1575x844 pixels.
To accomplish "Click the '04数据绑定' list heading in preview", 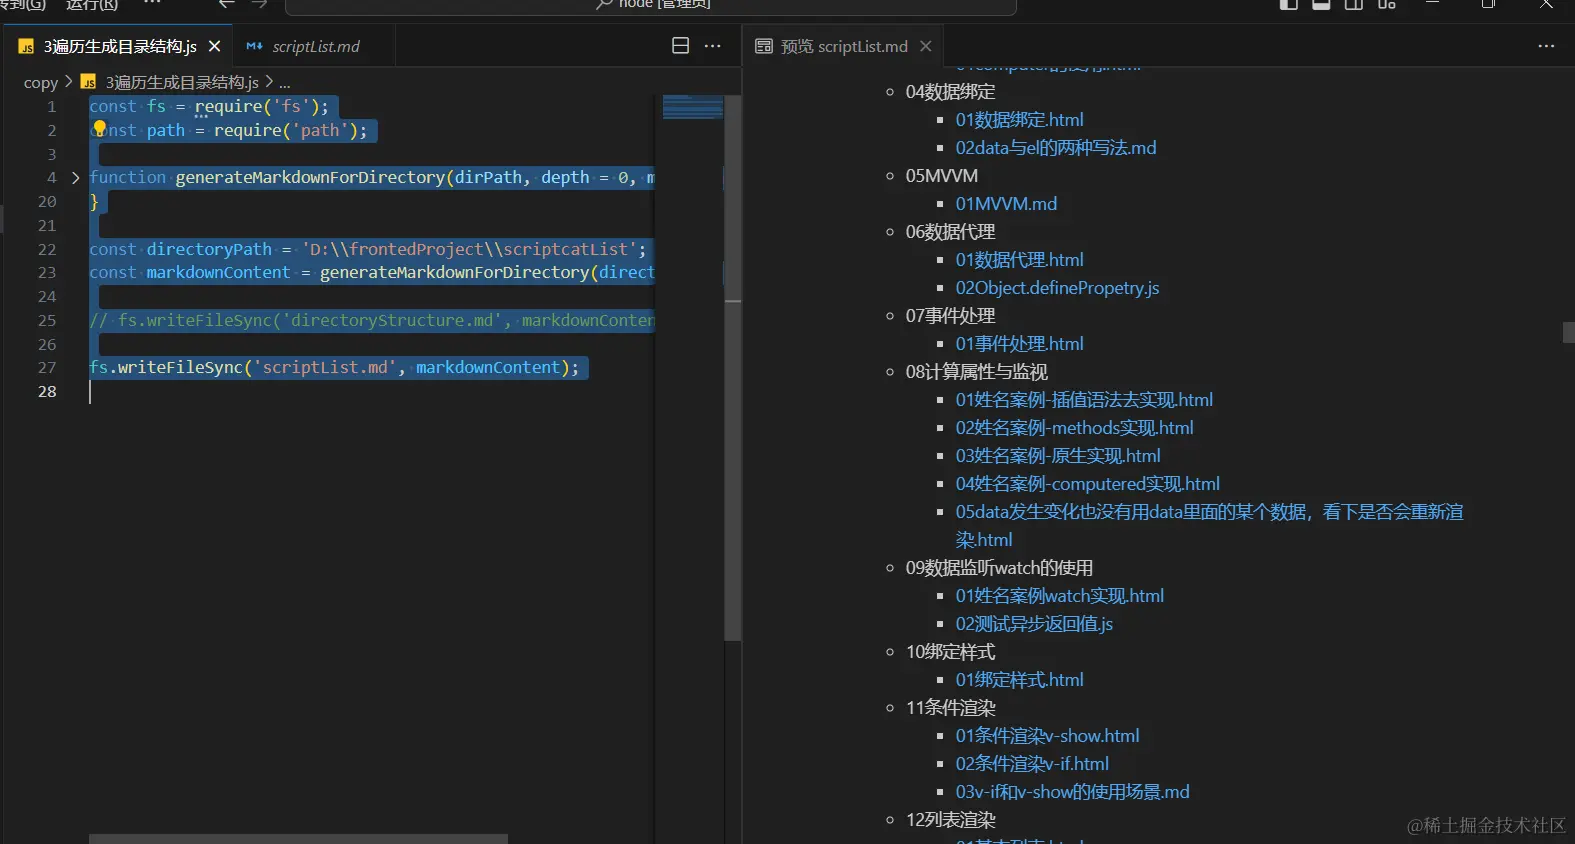I will pos(950,92).
